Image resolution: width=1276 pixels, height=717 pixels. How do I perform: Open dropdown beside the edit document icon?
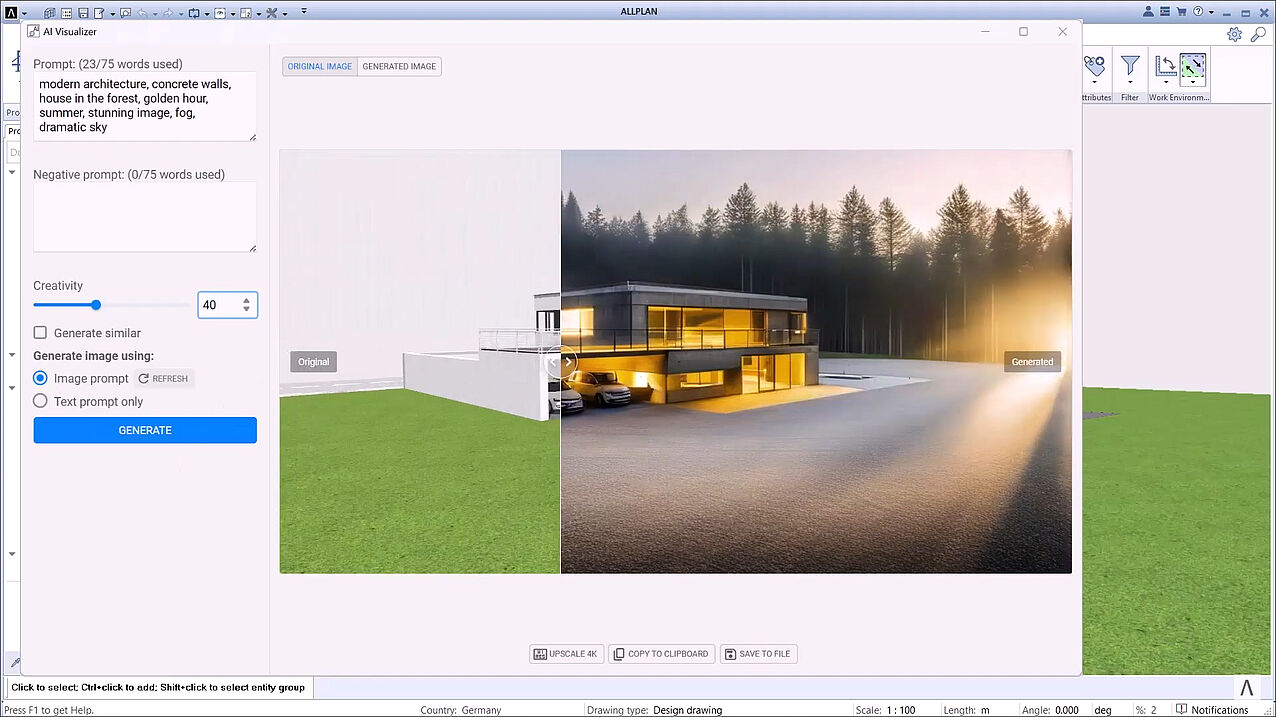[x=112, y=14]
